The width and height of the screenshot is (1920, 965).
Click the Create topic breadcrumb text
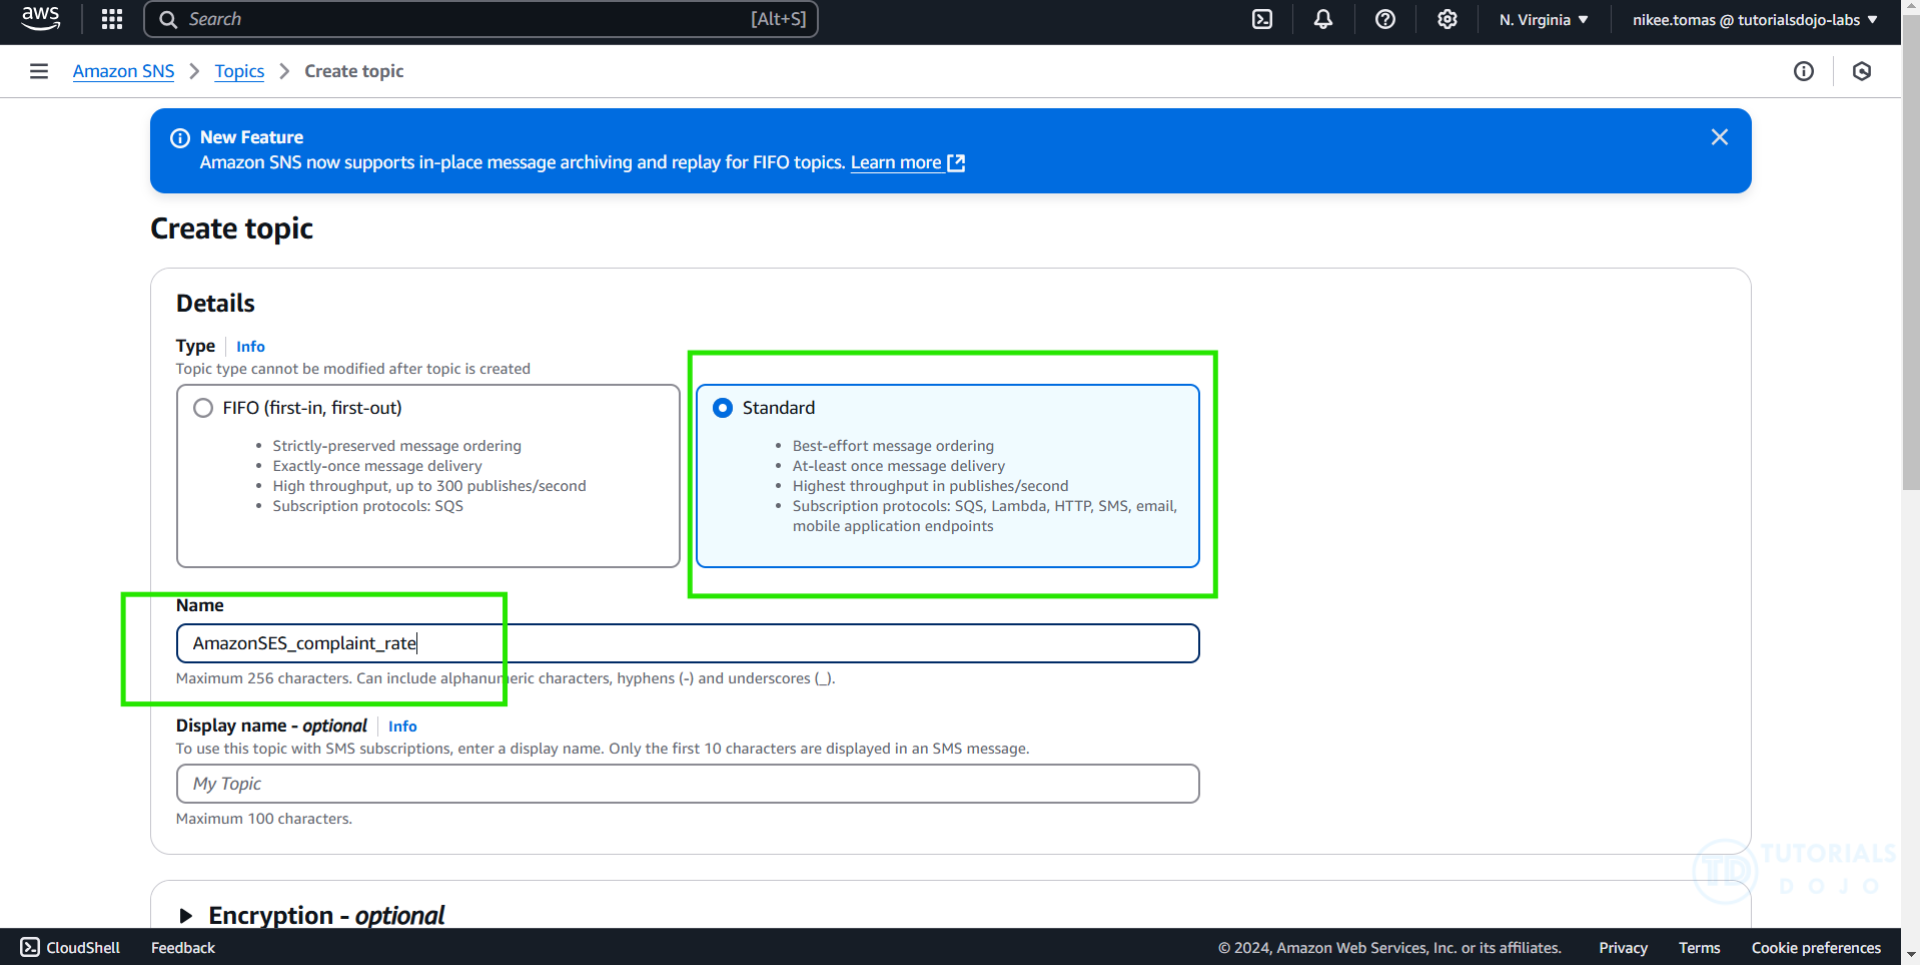click(354, 71)
